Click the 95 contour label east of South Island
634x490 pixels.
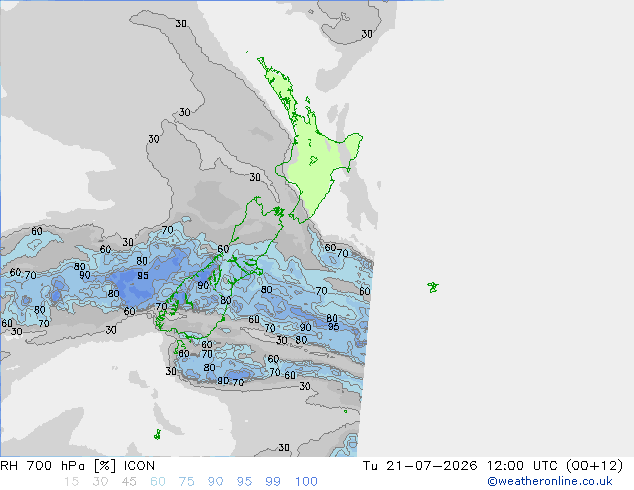(x=334, y=326)
